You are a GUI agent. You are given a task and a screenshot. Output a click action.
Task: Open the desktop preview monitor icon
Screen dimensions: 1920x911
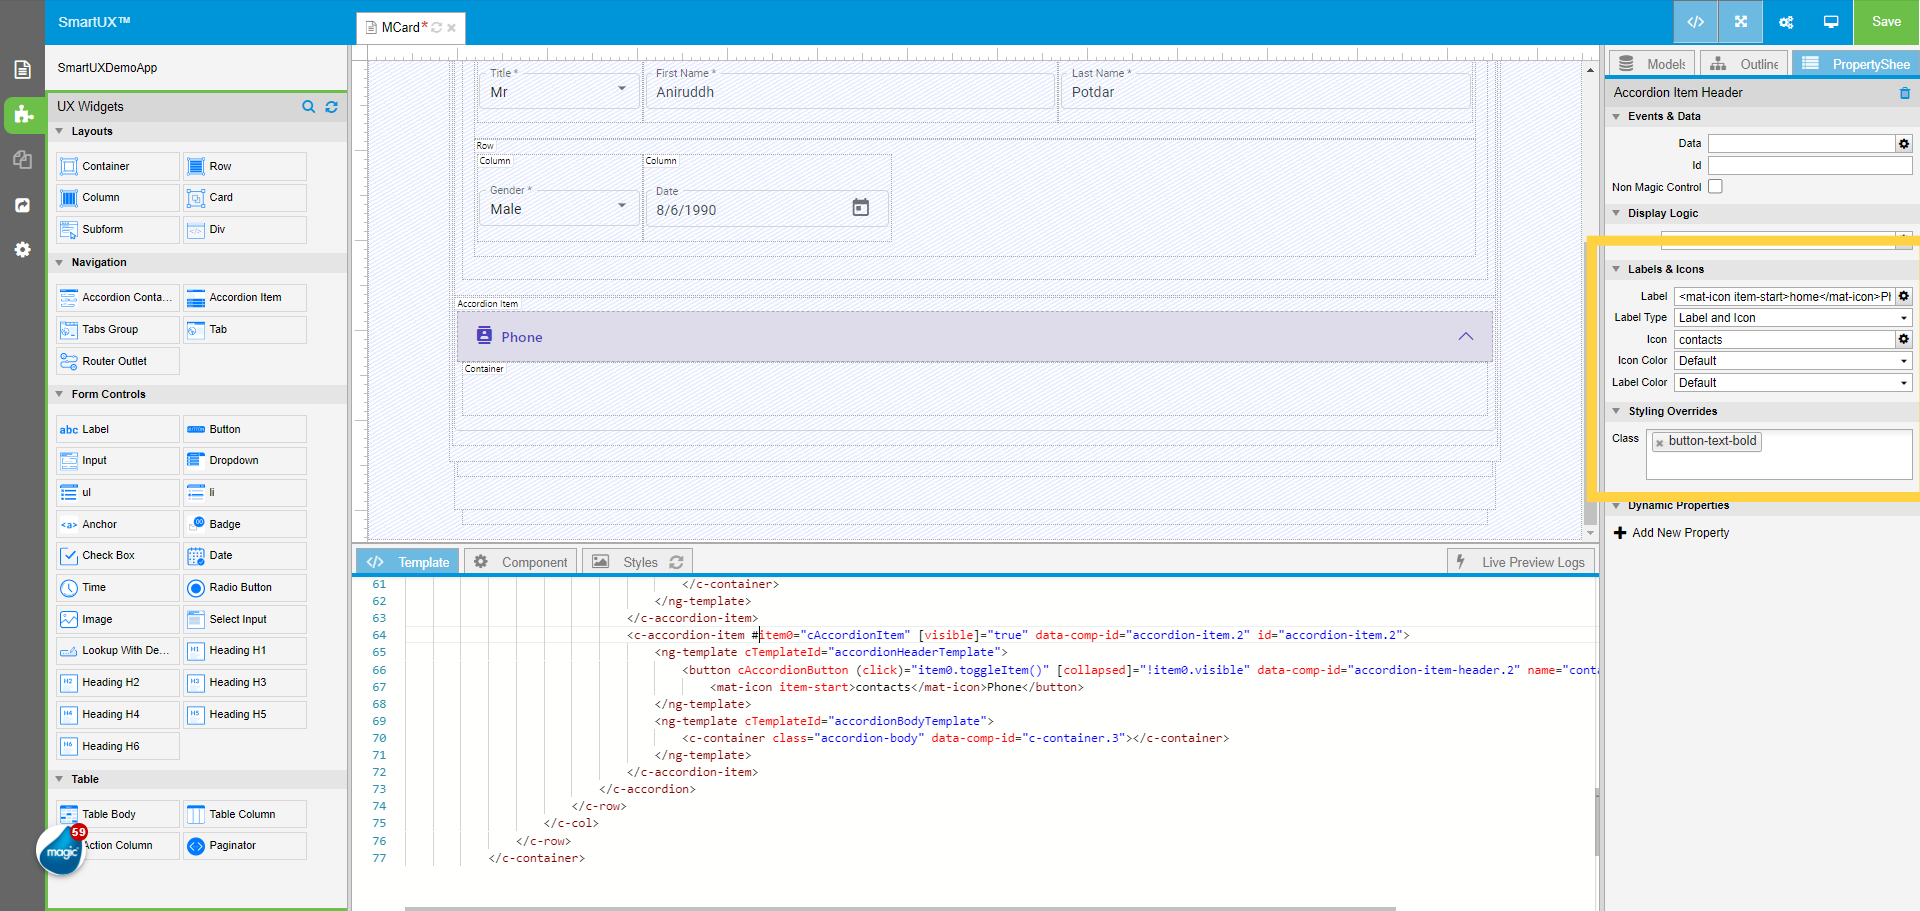(x=1831, y=22)
